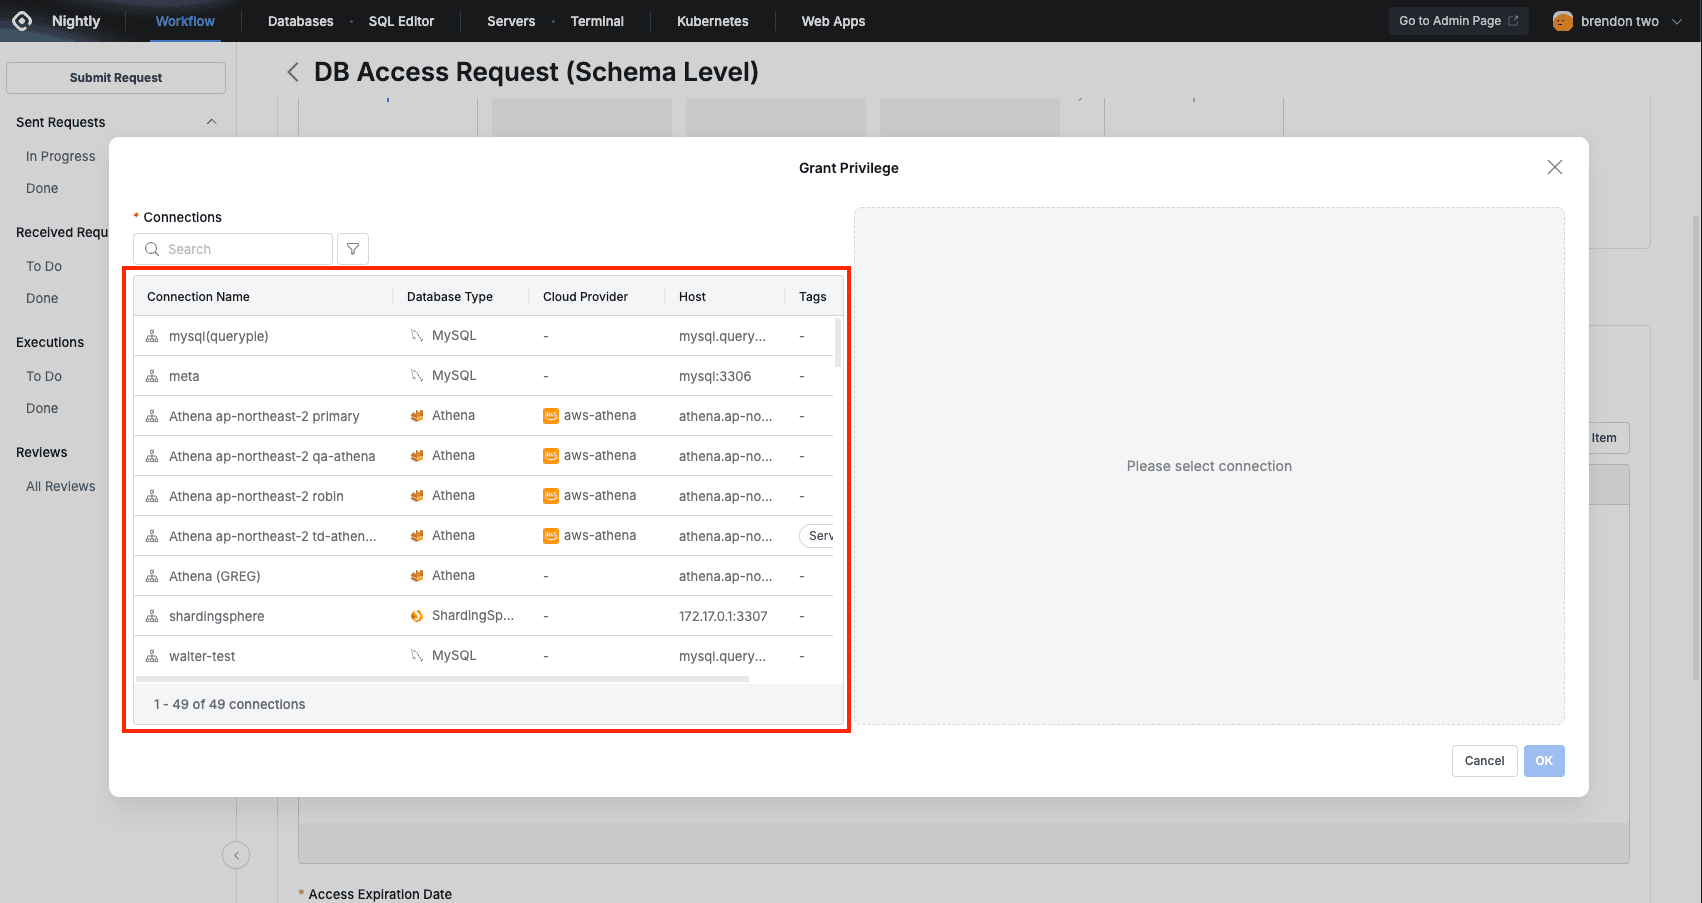
Task: Open the SQL Editor tab
Action: (x=401, y=21)
